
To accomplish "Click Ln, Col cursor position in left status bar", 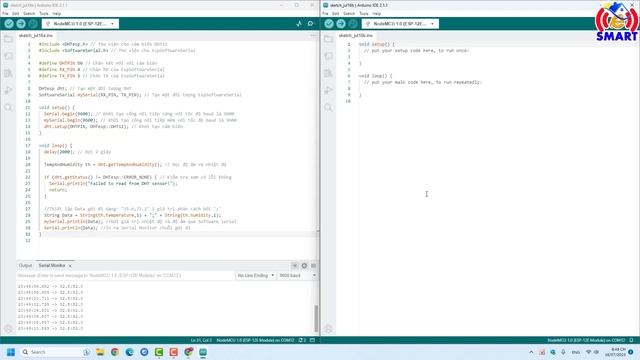I will tap(201, 340).
